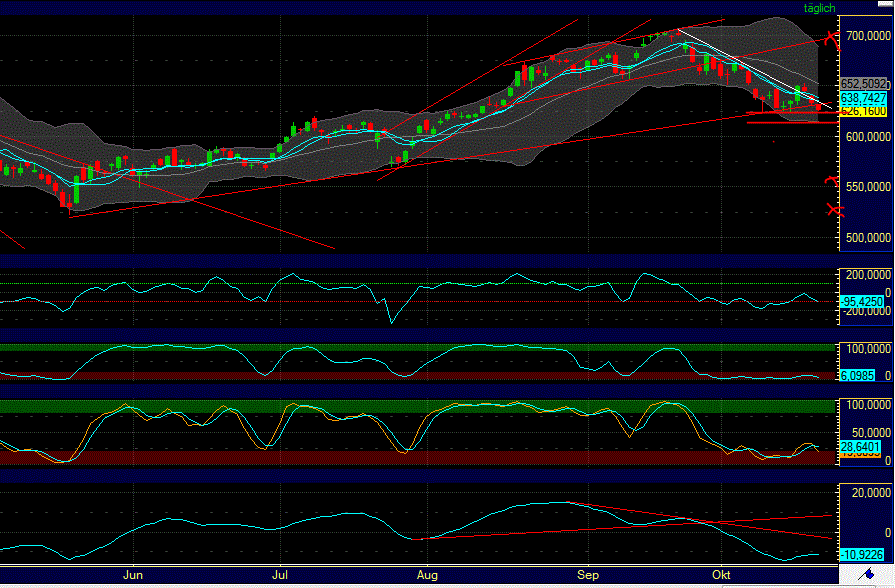Select the Okt axis label

click(x=723, y=575)
